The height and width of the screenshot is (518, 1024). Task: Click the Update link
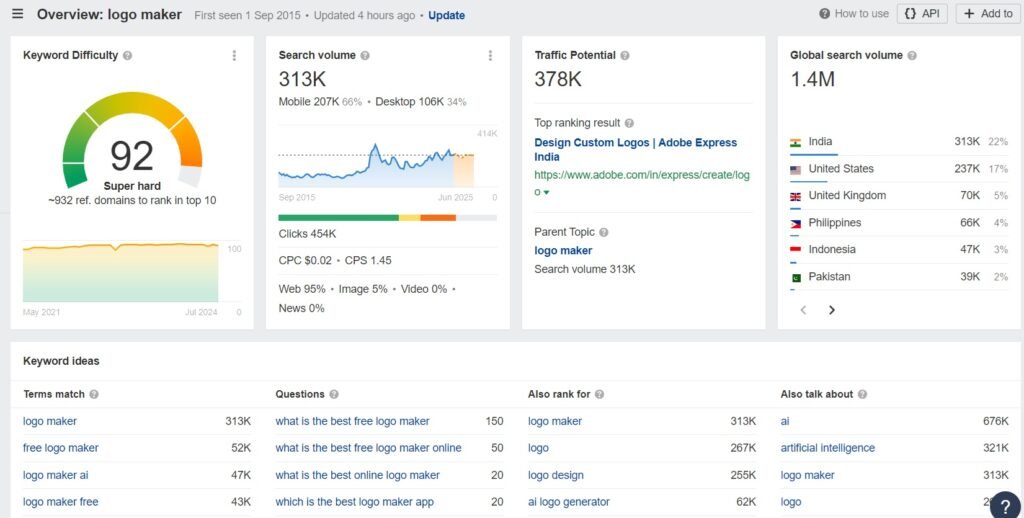pos(446,16)
